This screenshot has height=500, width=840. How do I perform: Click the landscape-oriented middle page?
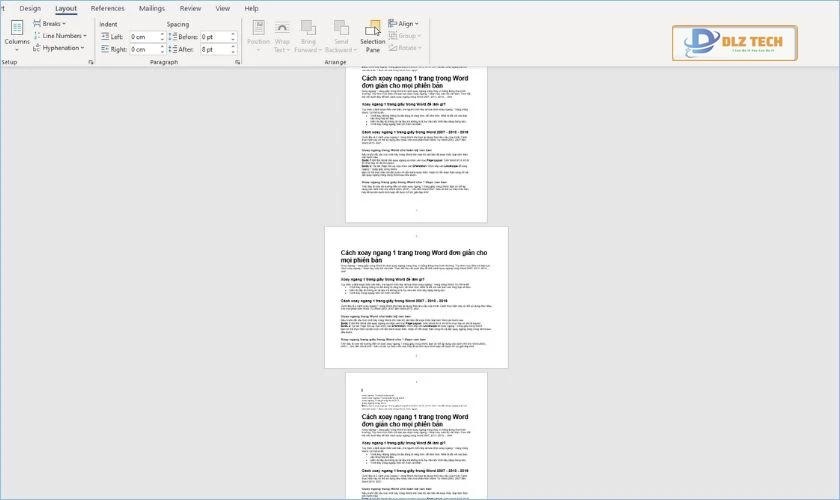[416, 297]
